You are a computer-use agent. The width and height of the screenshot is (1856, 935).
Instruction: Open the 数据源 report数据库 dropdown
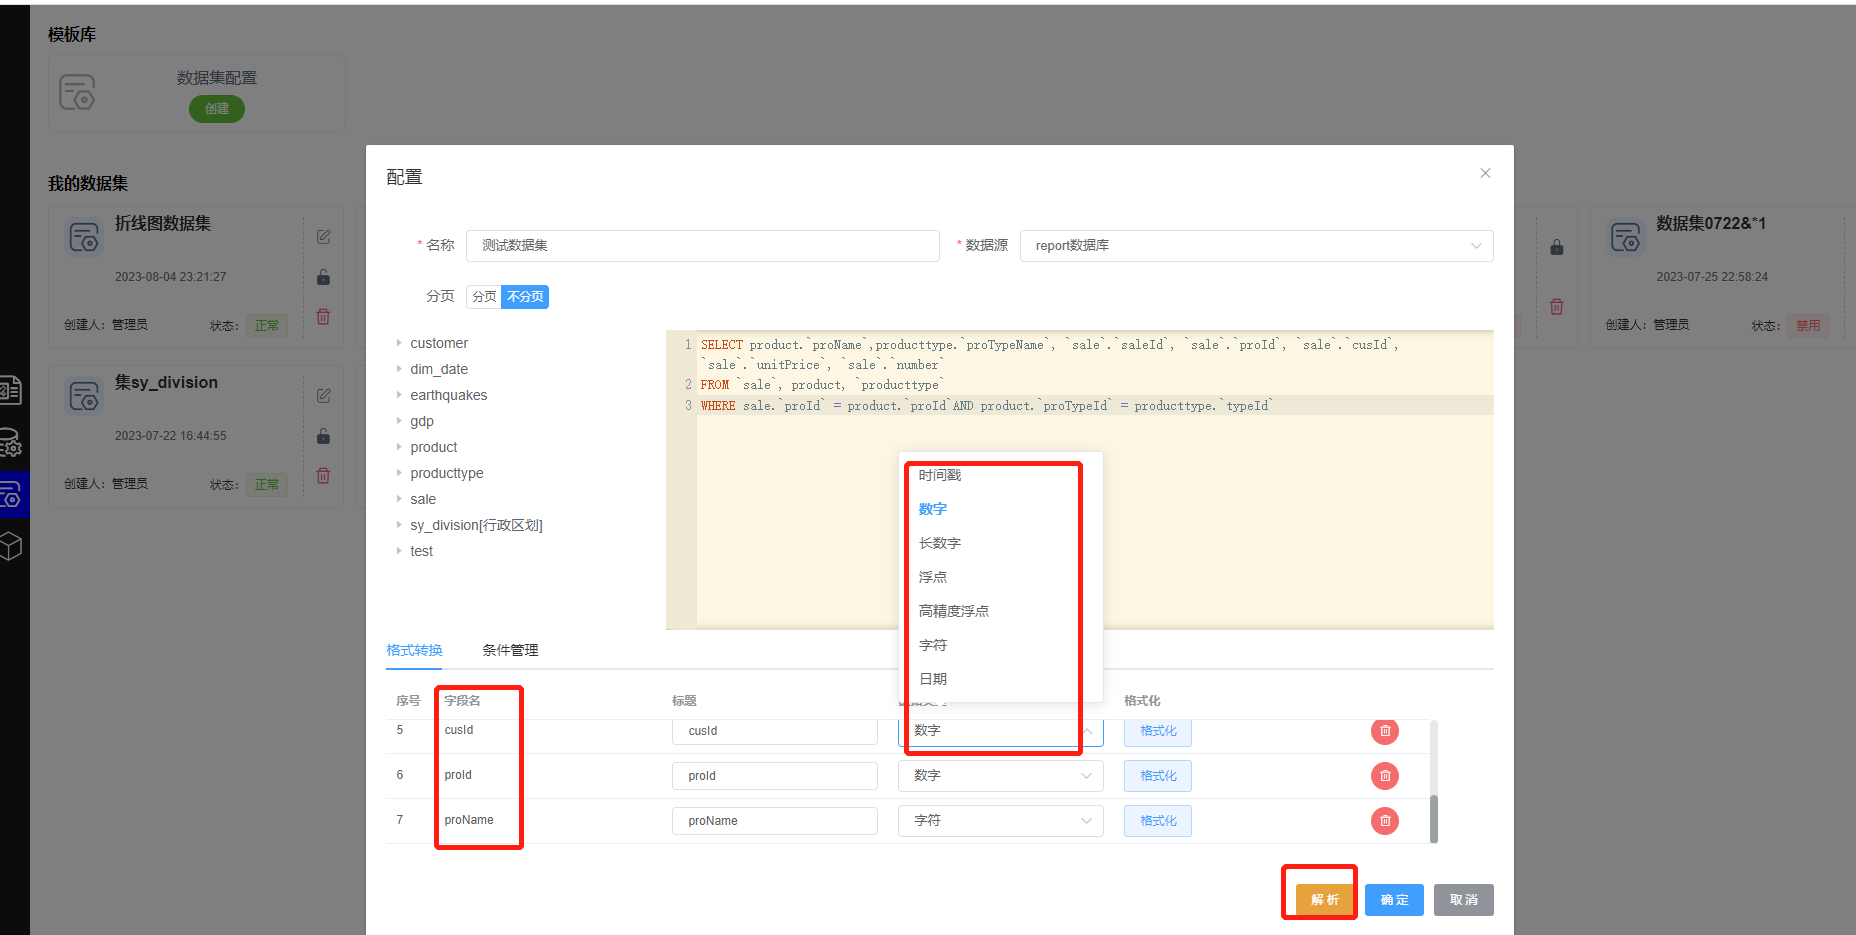1256,246
